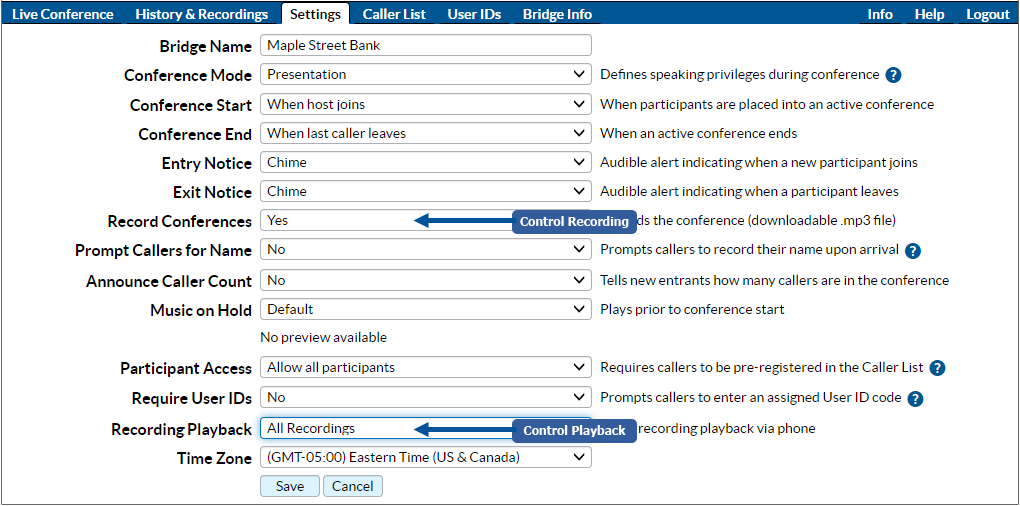Expand the Conference Start dropdown
Viewport: 1020px width, 506px height.
425,104
